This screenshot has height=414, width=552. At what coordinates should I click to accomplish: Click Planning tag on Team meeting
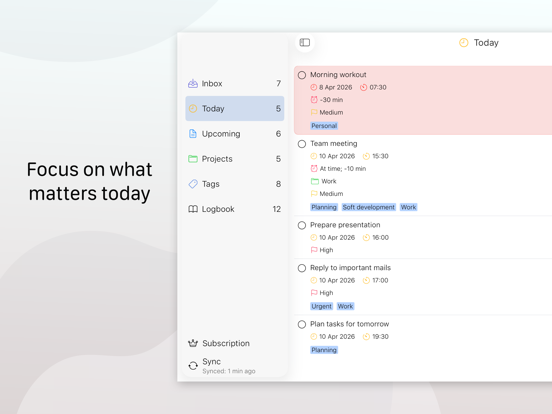(324, 207)
